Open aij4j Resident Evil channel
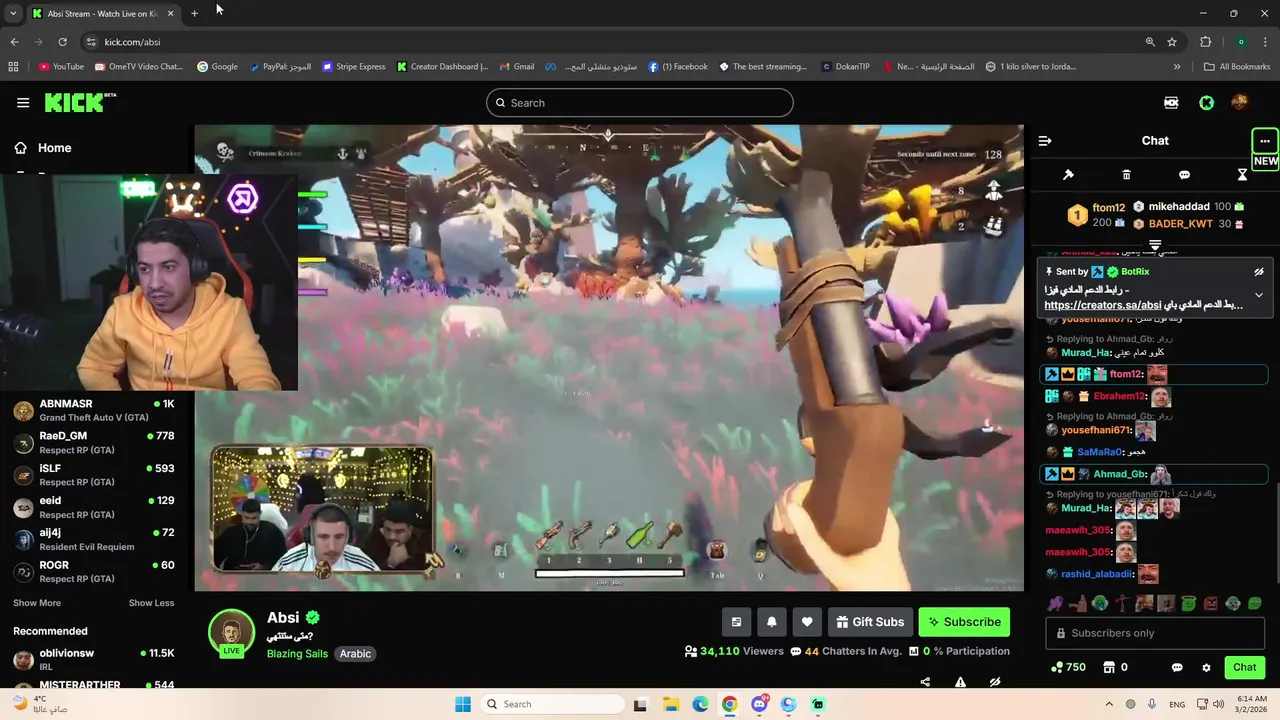1280x720 pixels. [95, 539]
